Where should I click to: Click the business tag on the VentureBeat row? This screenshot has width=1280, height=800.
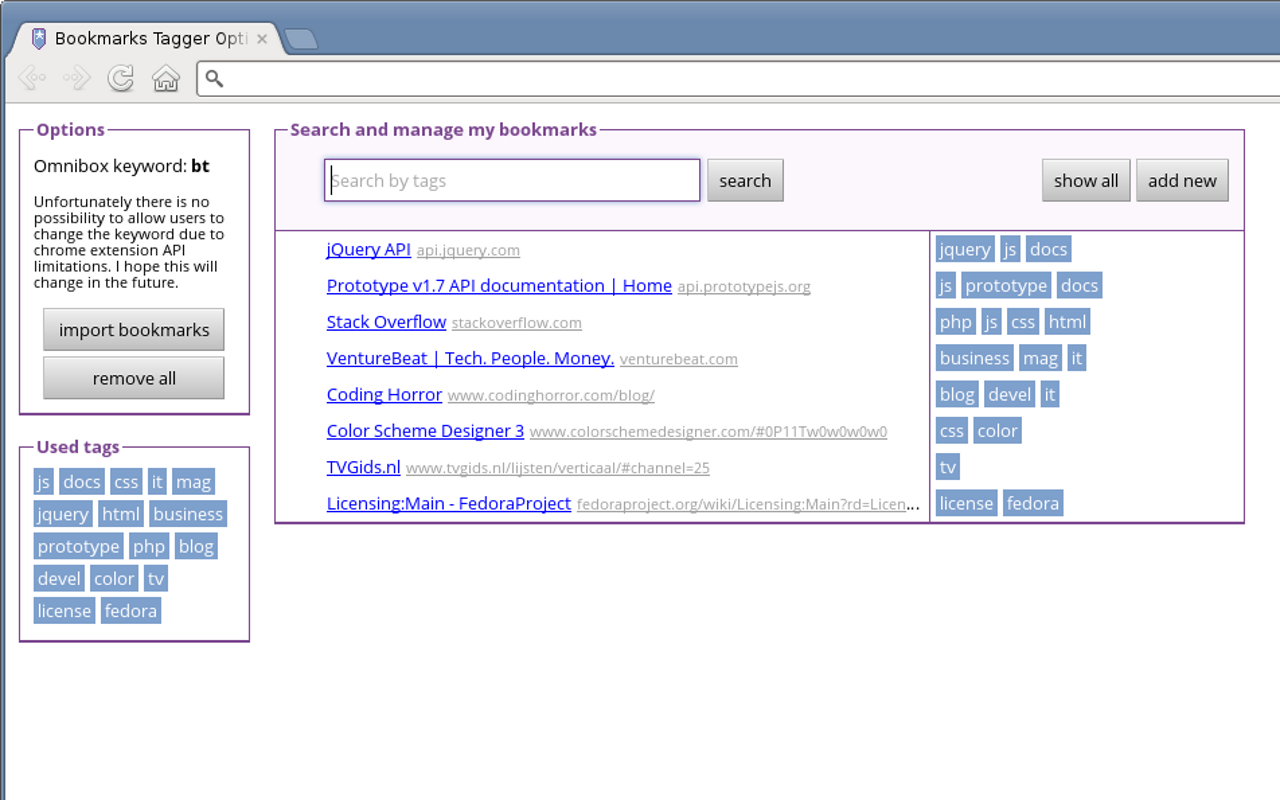(975, 358)
